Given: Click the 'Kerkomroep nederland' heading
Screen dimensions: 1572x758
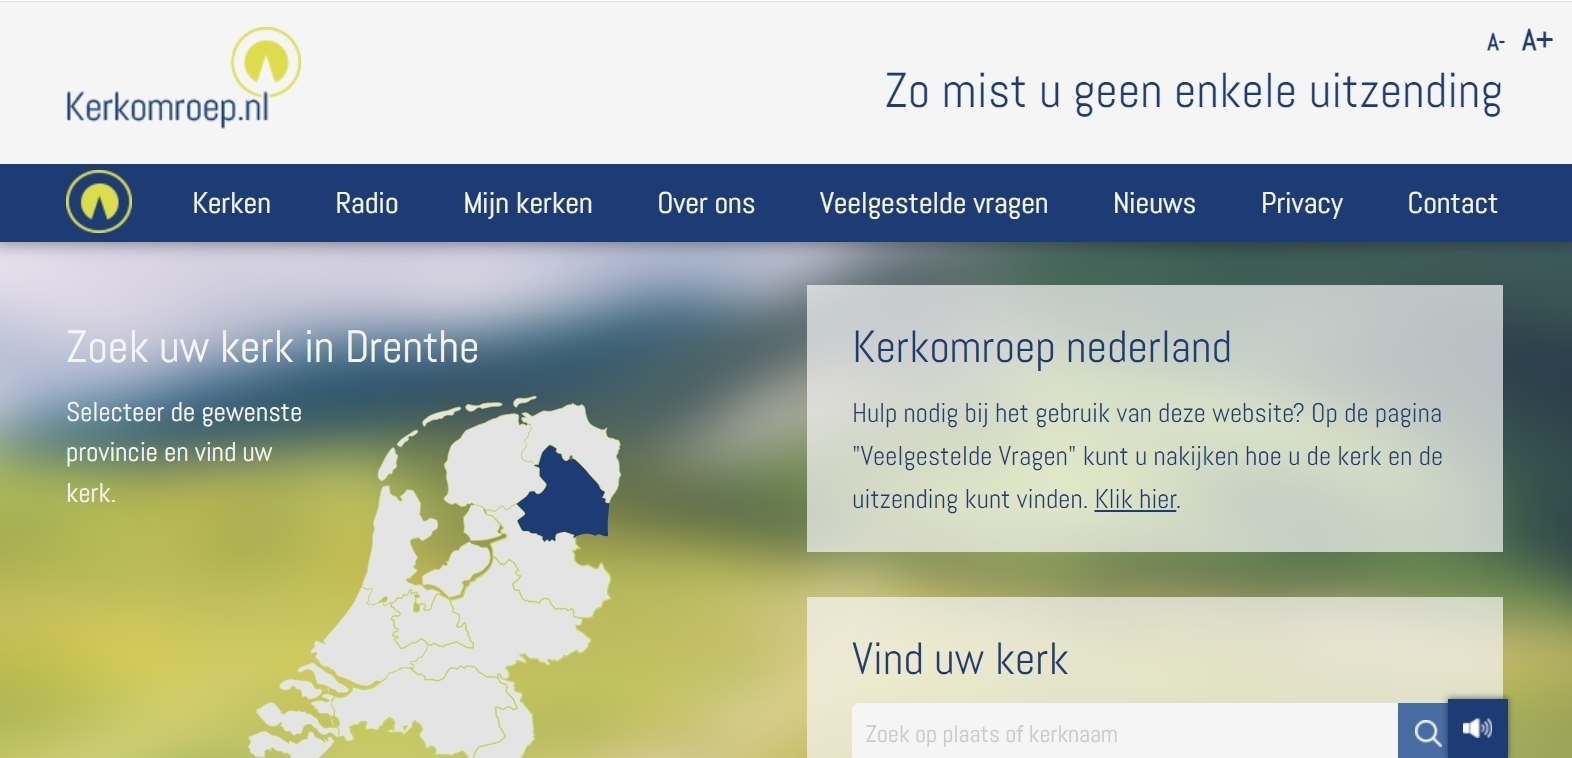Looking at the screenshot, I should coord(1042,348).
